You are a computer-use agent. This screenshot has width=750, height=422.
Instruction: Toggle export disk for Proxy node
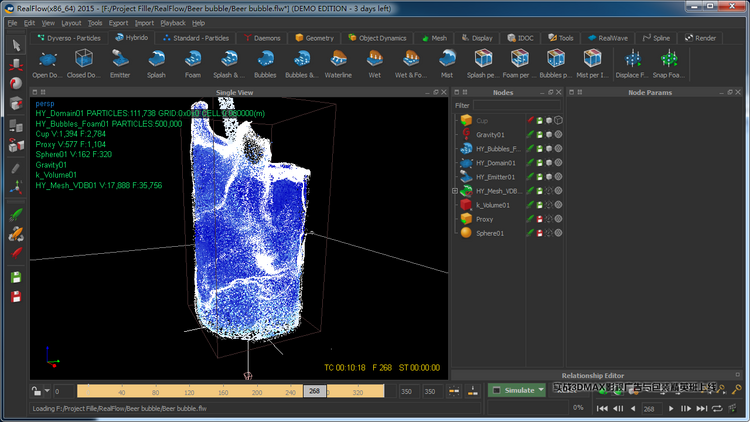pos(540,219)
